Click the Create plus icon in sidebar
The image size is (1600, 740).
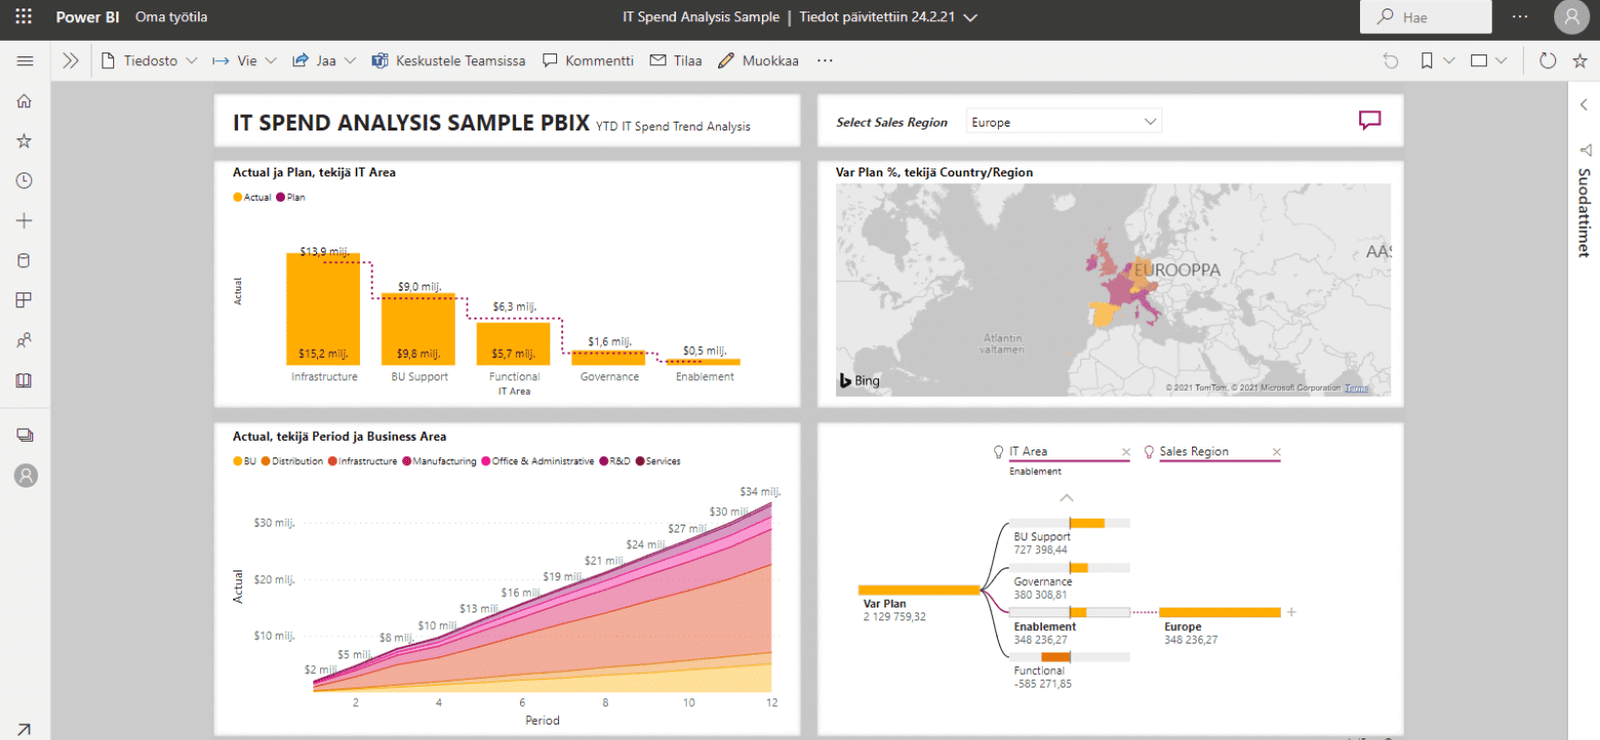click(24, 221)
